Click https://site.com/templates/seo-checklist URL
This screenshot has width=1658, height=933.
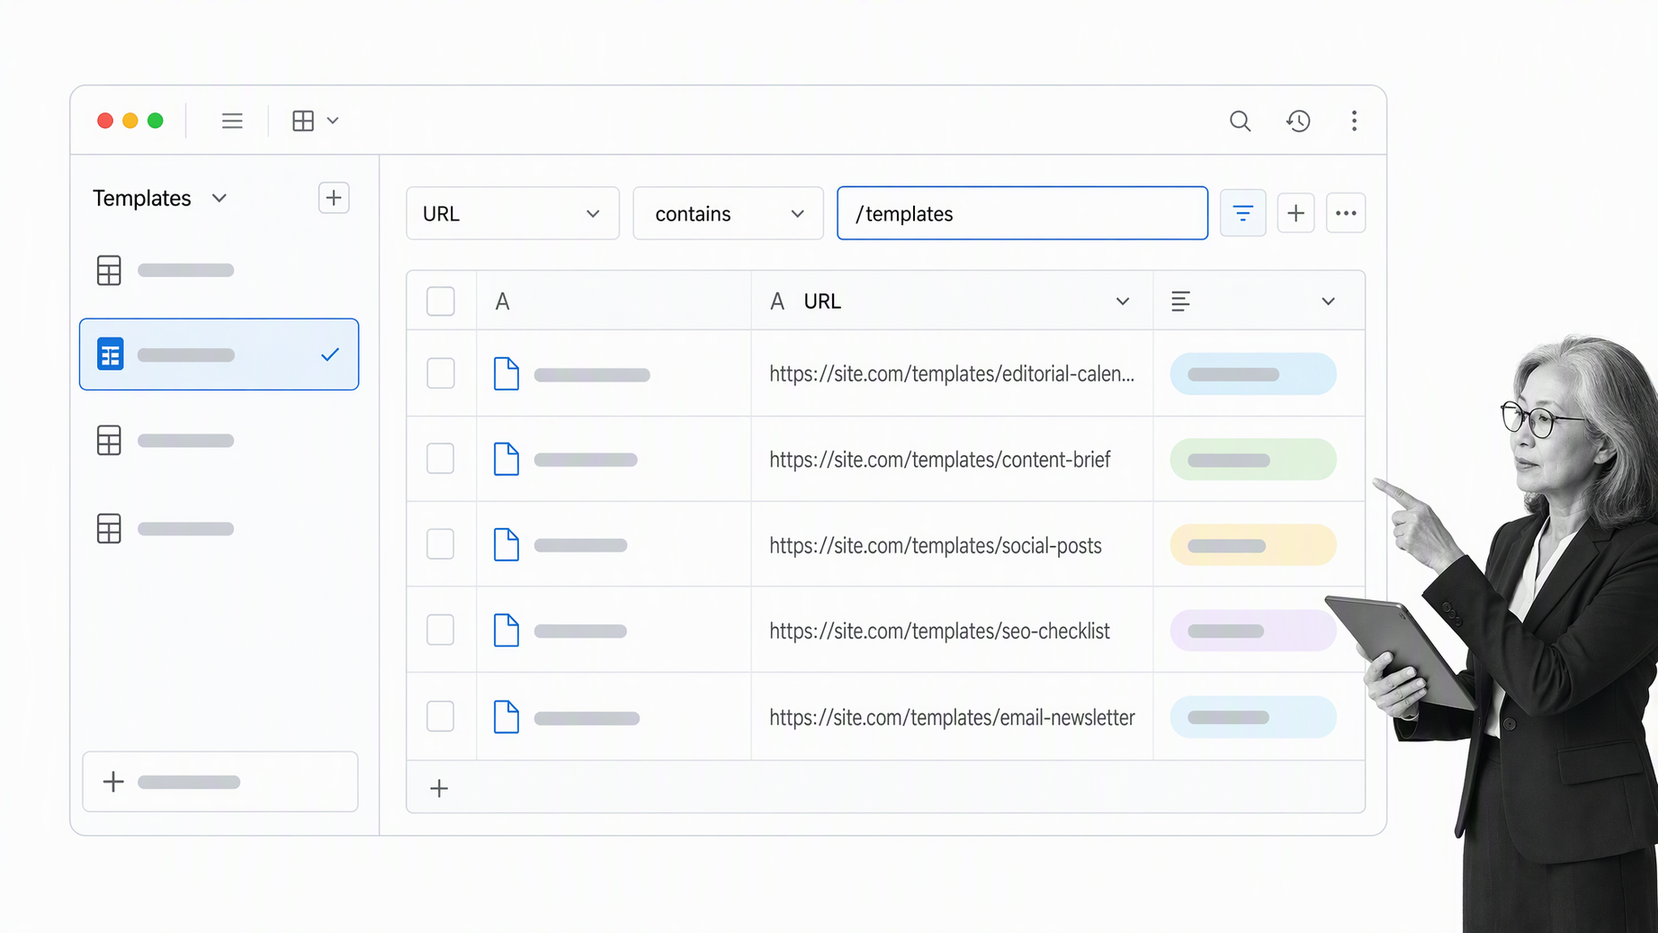(940, 631)
